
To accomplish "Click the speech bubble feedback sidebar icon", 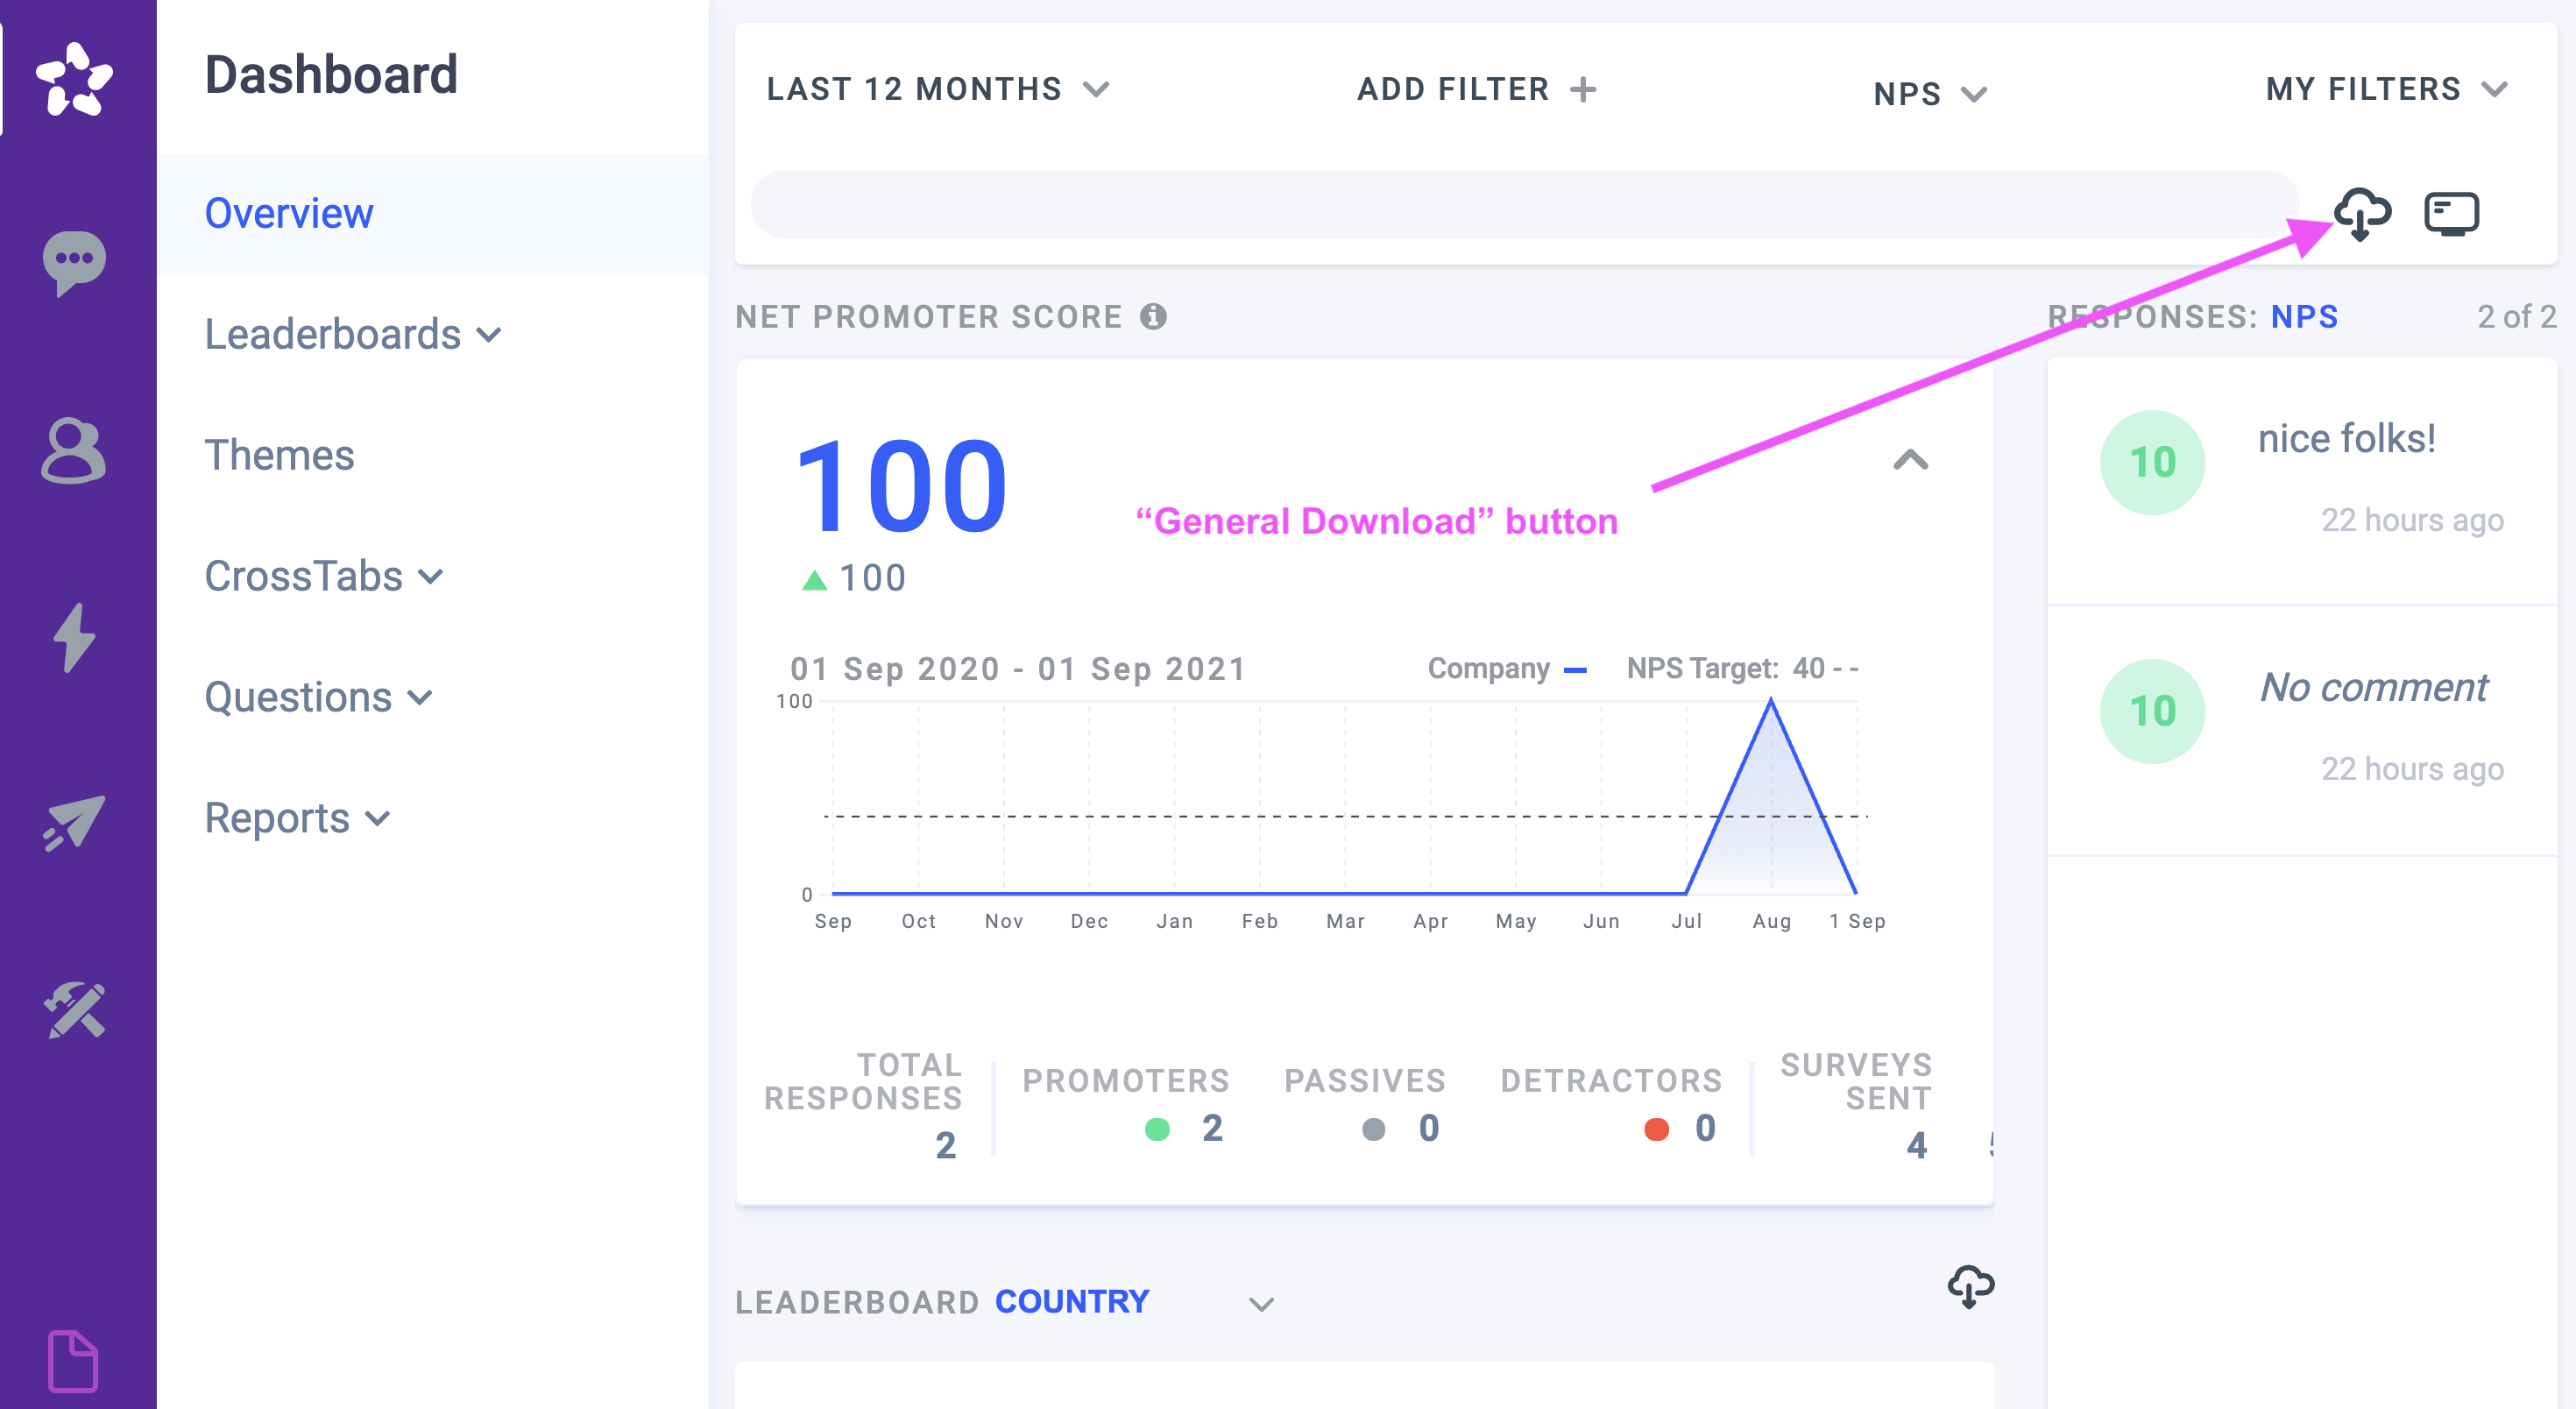I will point(74,262).
